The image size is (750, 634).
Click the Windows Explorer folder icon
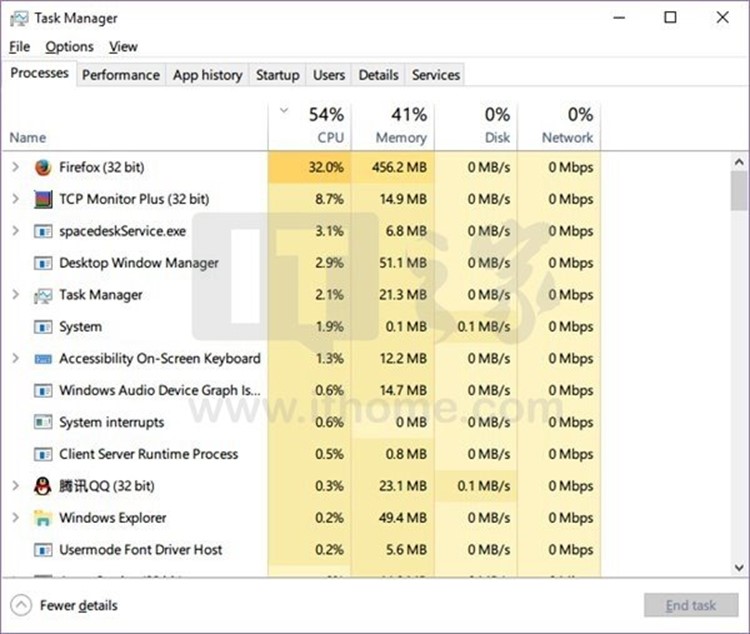click(x=43, y=518)
